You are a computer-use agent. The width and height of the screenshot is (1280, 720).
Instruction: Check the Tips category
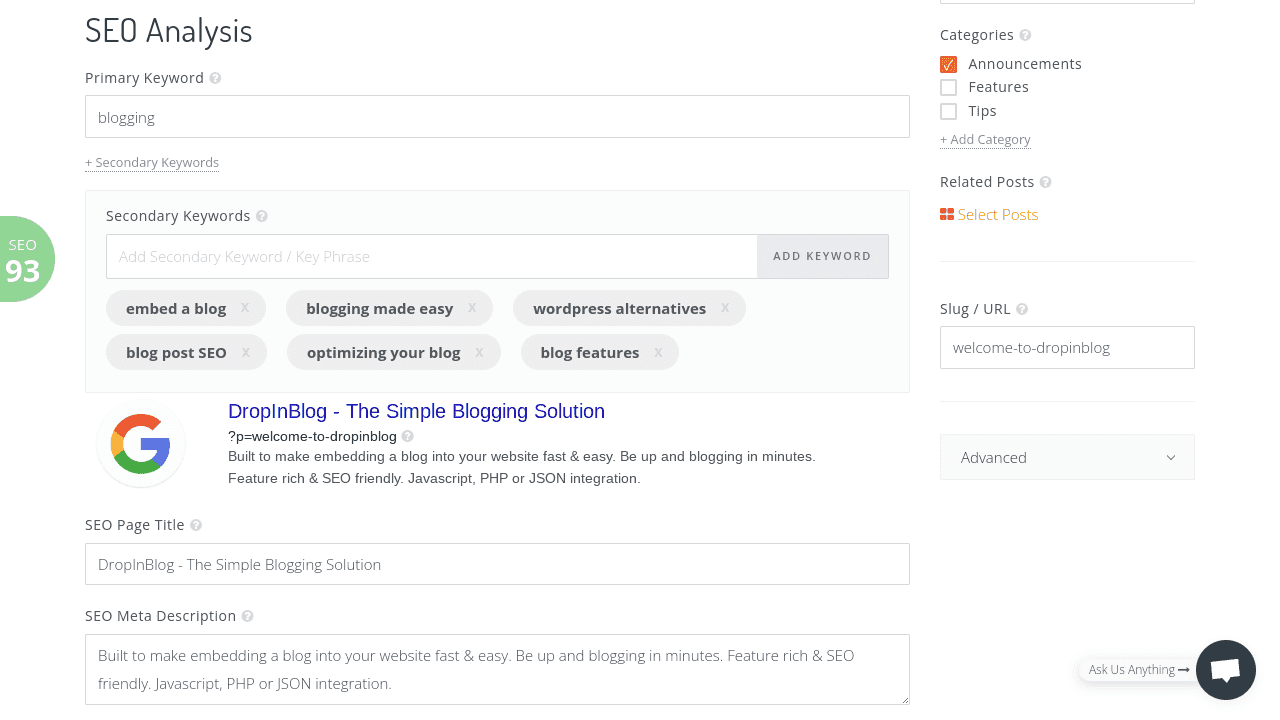949,112
